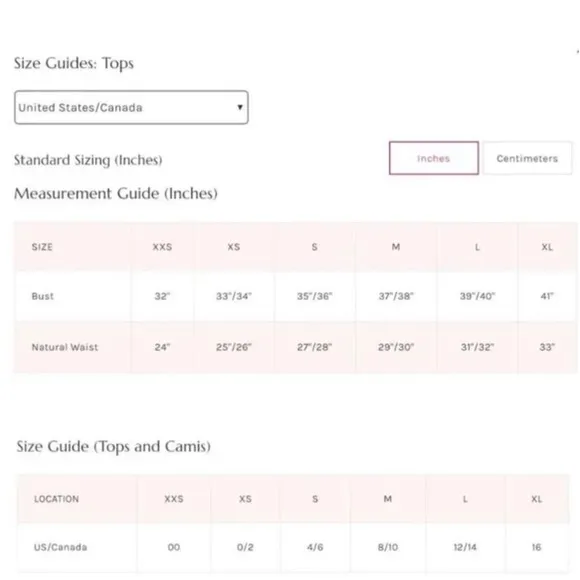Screen dimensions: 580x580
Task: Select the XXS column header in measurement table
Action: click(x=162, y=247)
